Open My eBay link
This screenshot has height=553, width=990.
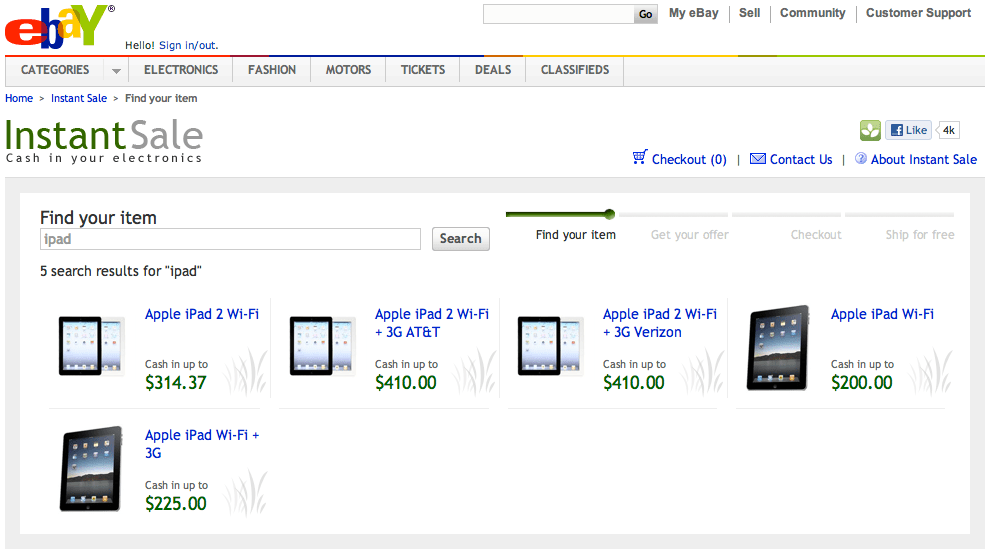coord(693,13)
